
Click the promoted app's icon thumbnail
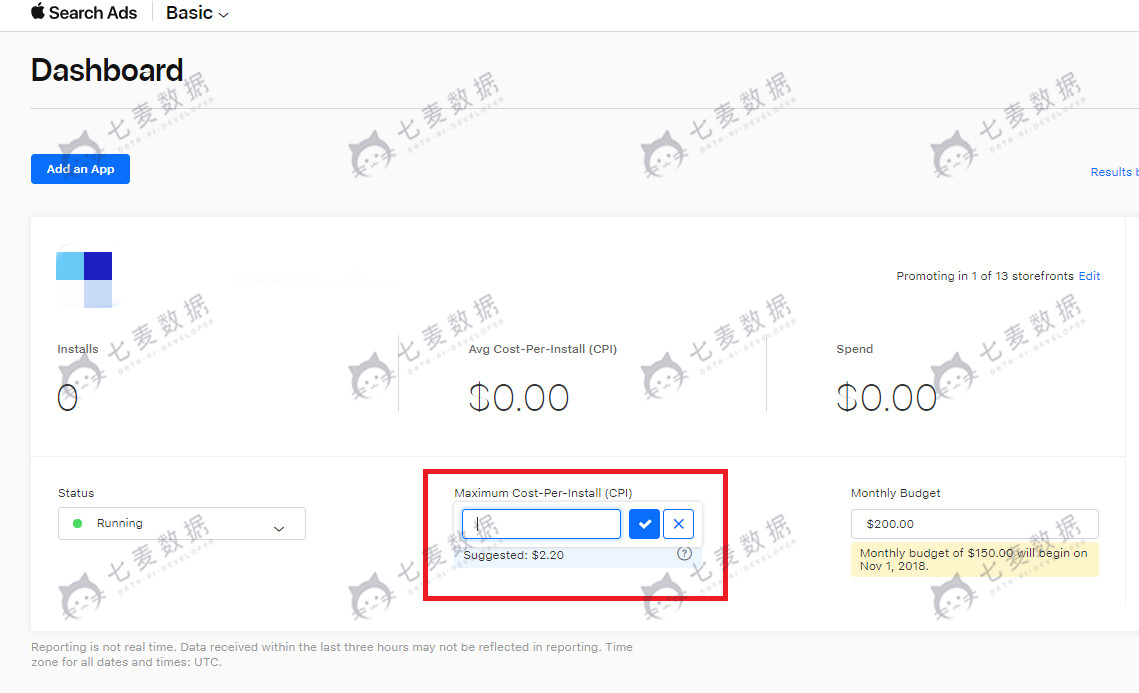point(84,279)
